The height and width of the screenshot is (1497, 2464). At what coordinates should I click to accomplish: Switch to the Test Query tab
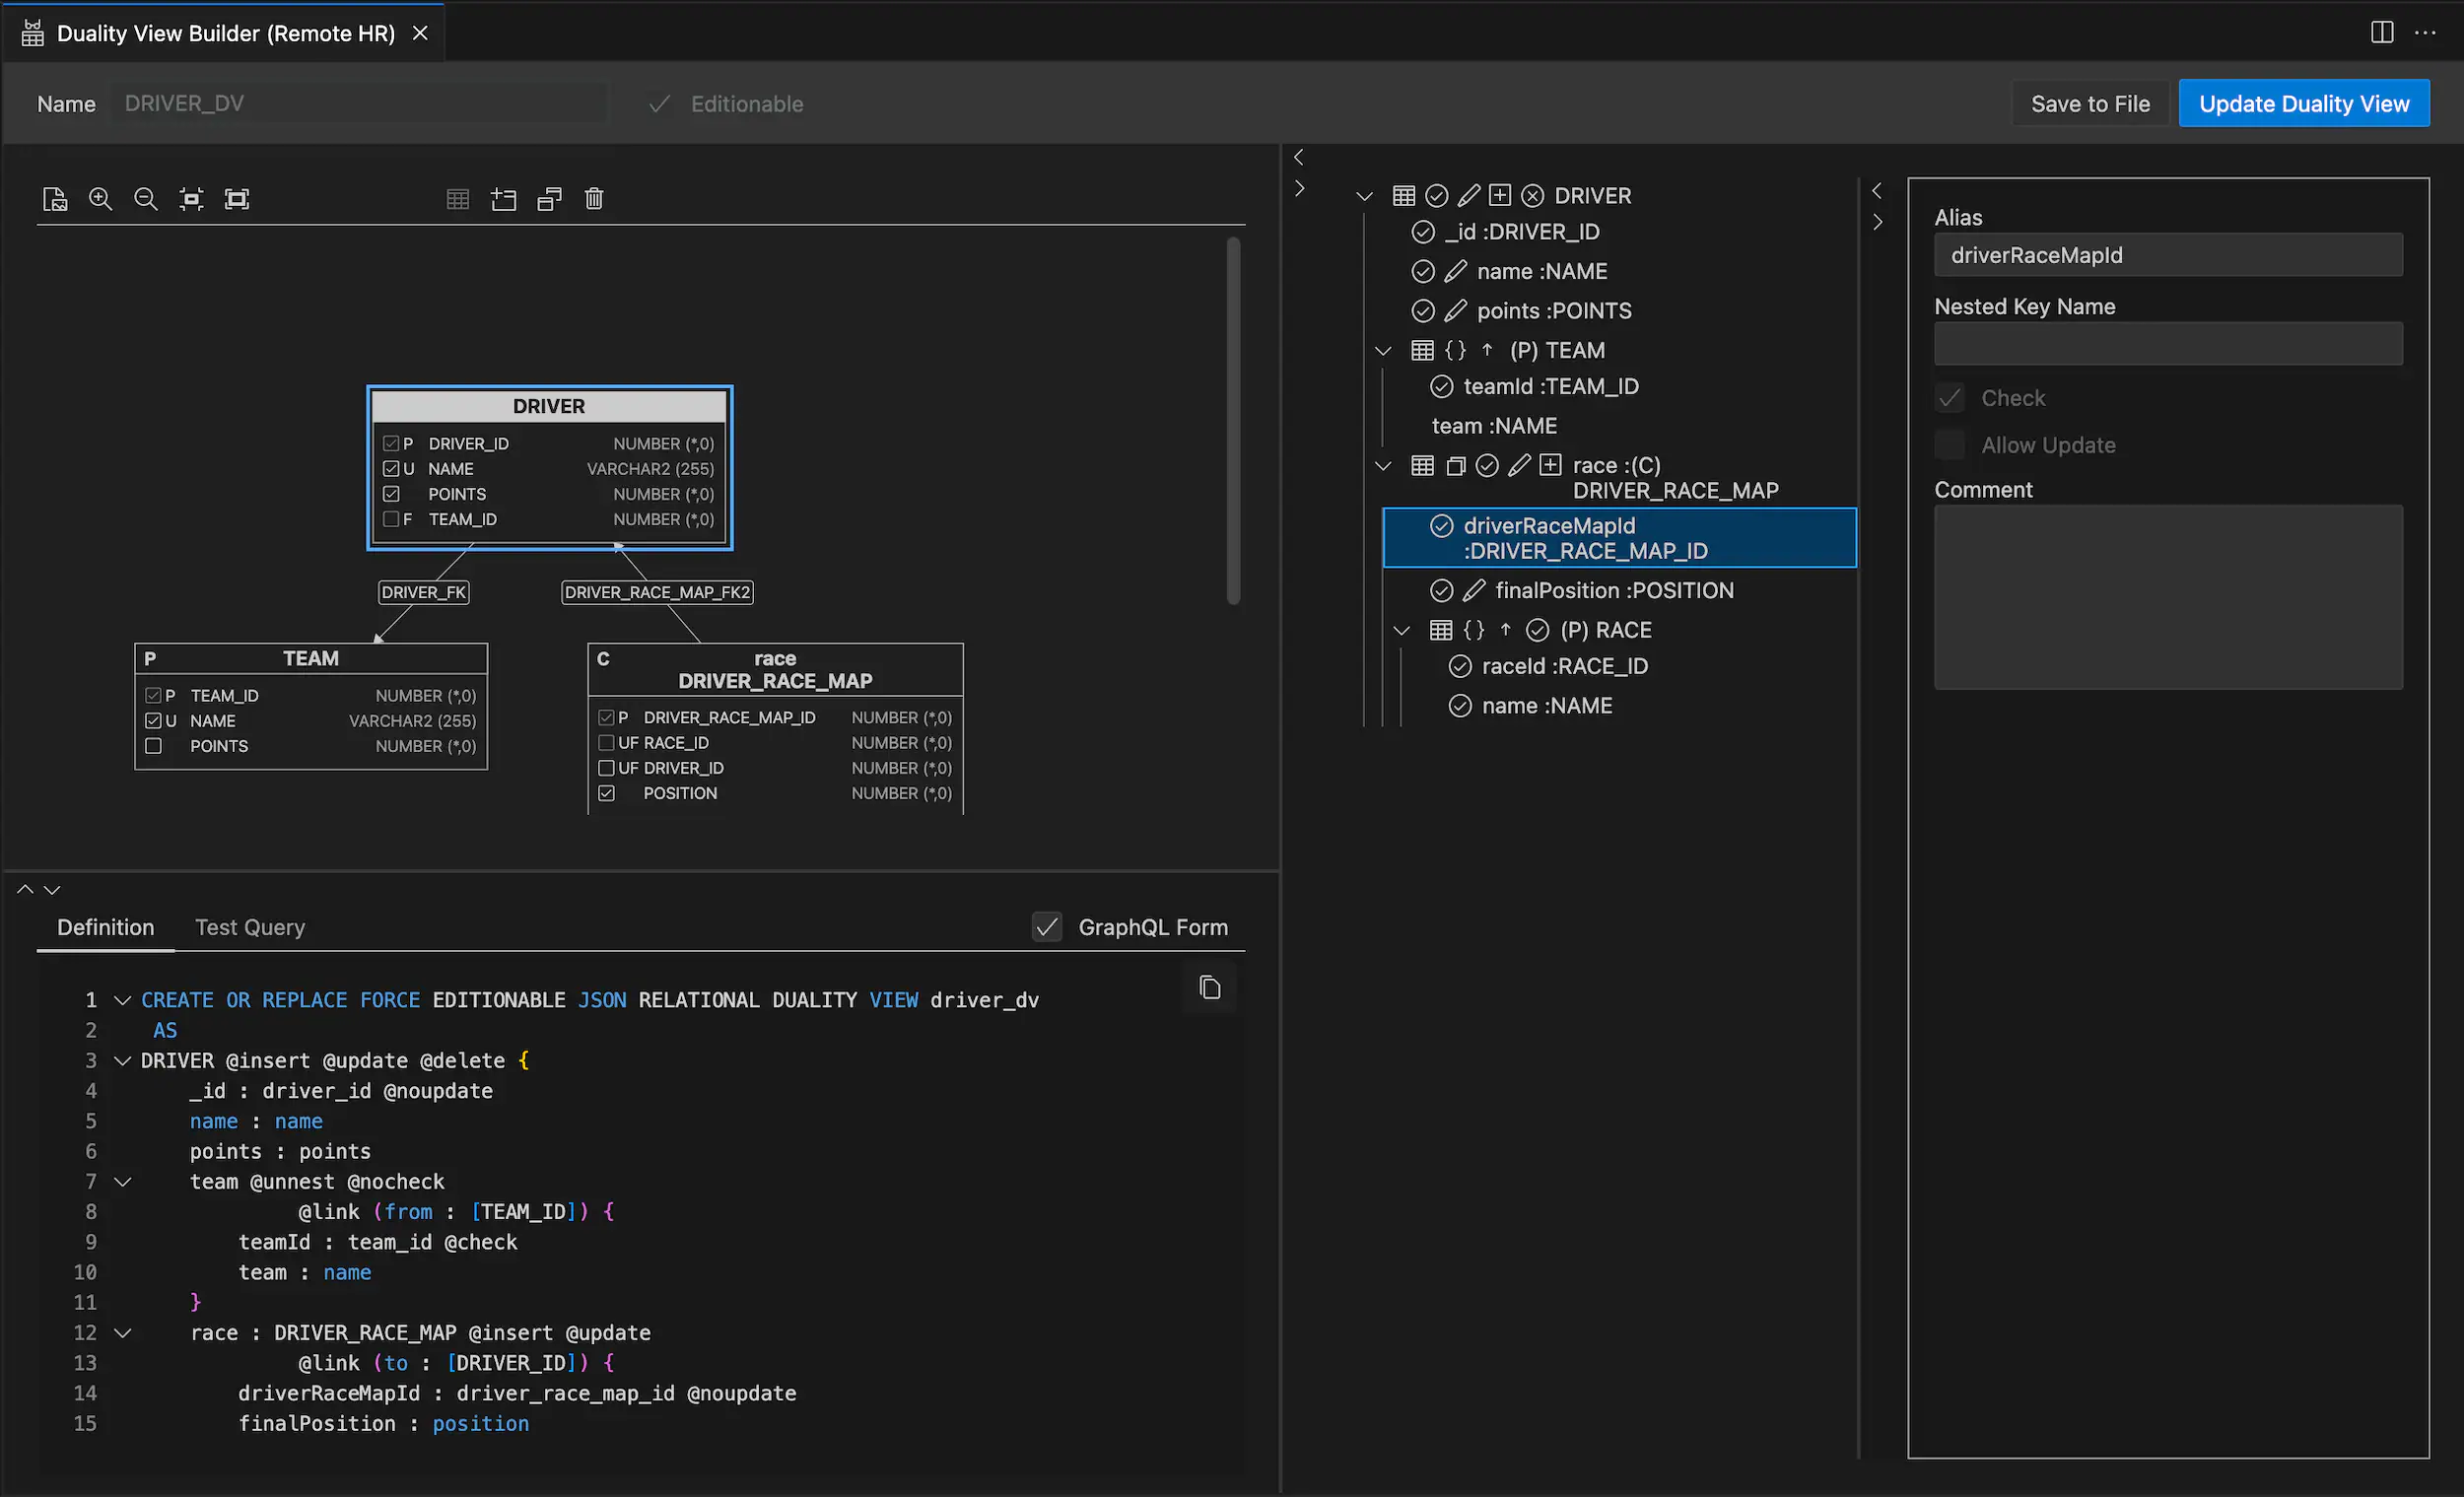tap(249, 927)
